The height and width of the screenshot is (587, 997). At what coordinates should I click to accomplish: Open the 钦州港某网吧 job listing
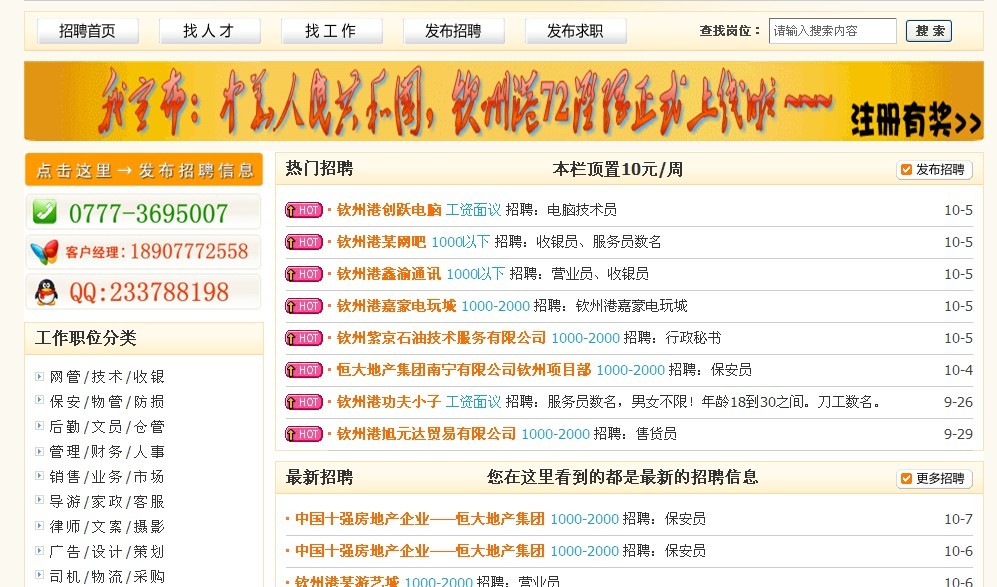pos(382,242)
